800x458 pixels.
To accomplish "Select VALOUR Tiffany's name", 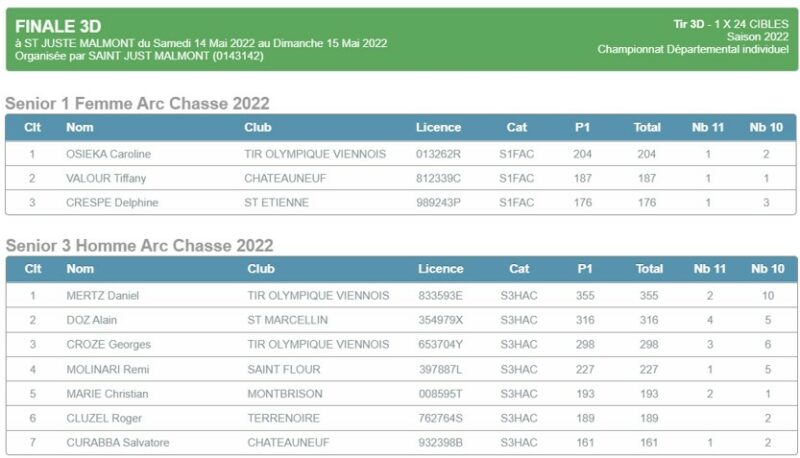I will pos(106,178).
